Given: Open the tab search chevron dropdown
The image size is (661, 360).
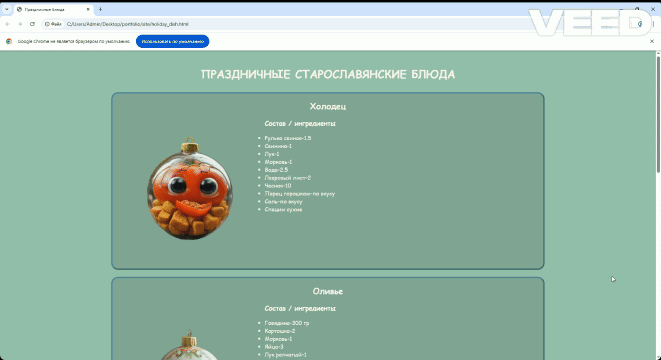Looking at the screenshot, I should (6, 9).
